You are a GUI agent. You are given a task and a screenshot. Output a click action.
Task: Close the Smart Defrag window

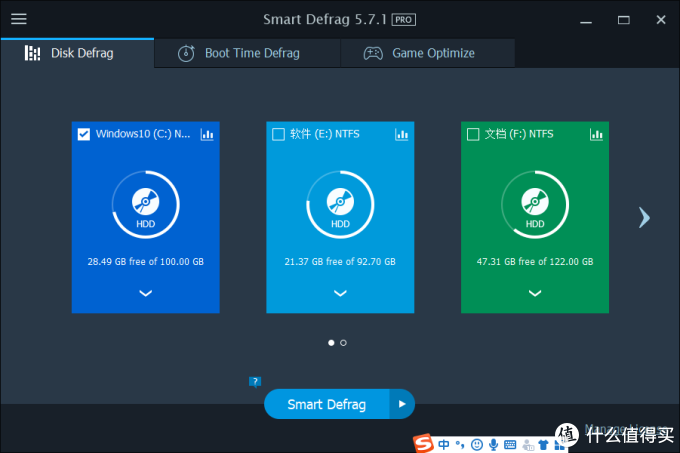tap(661, 20)
